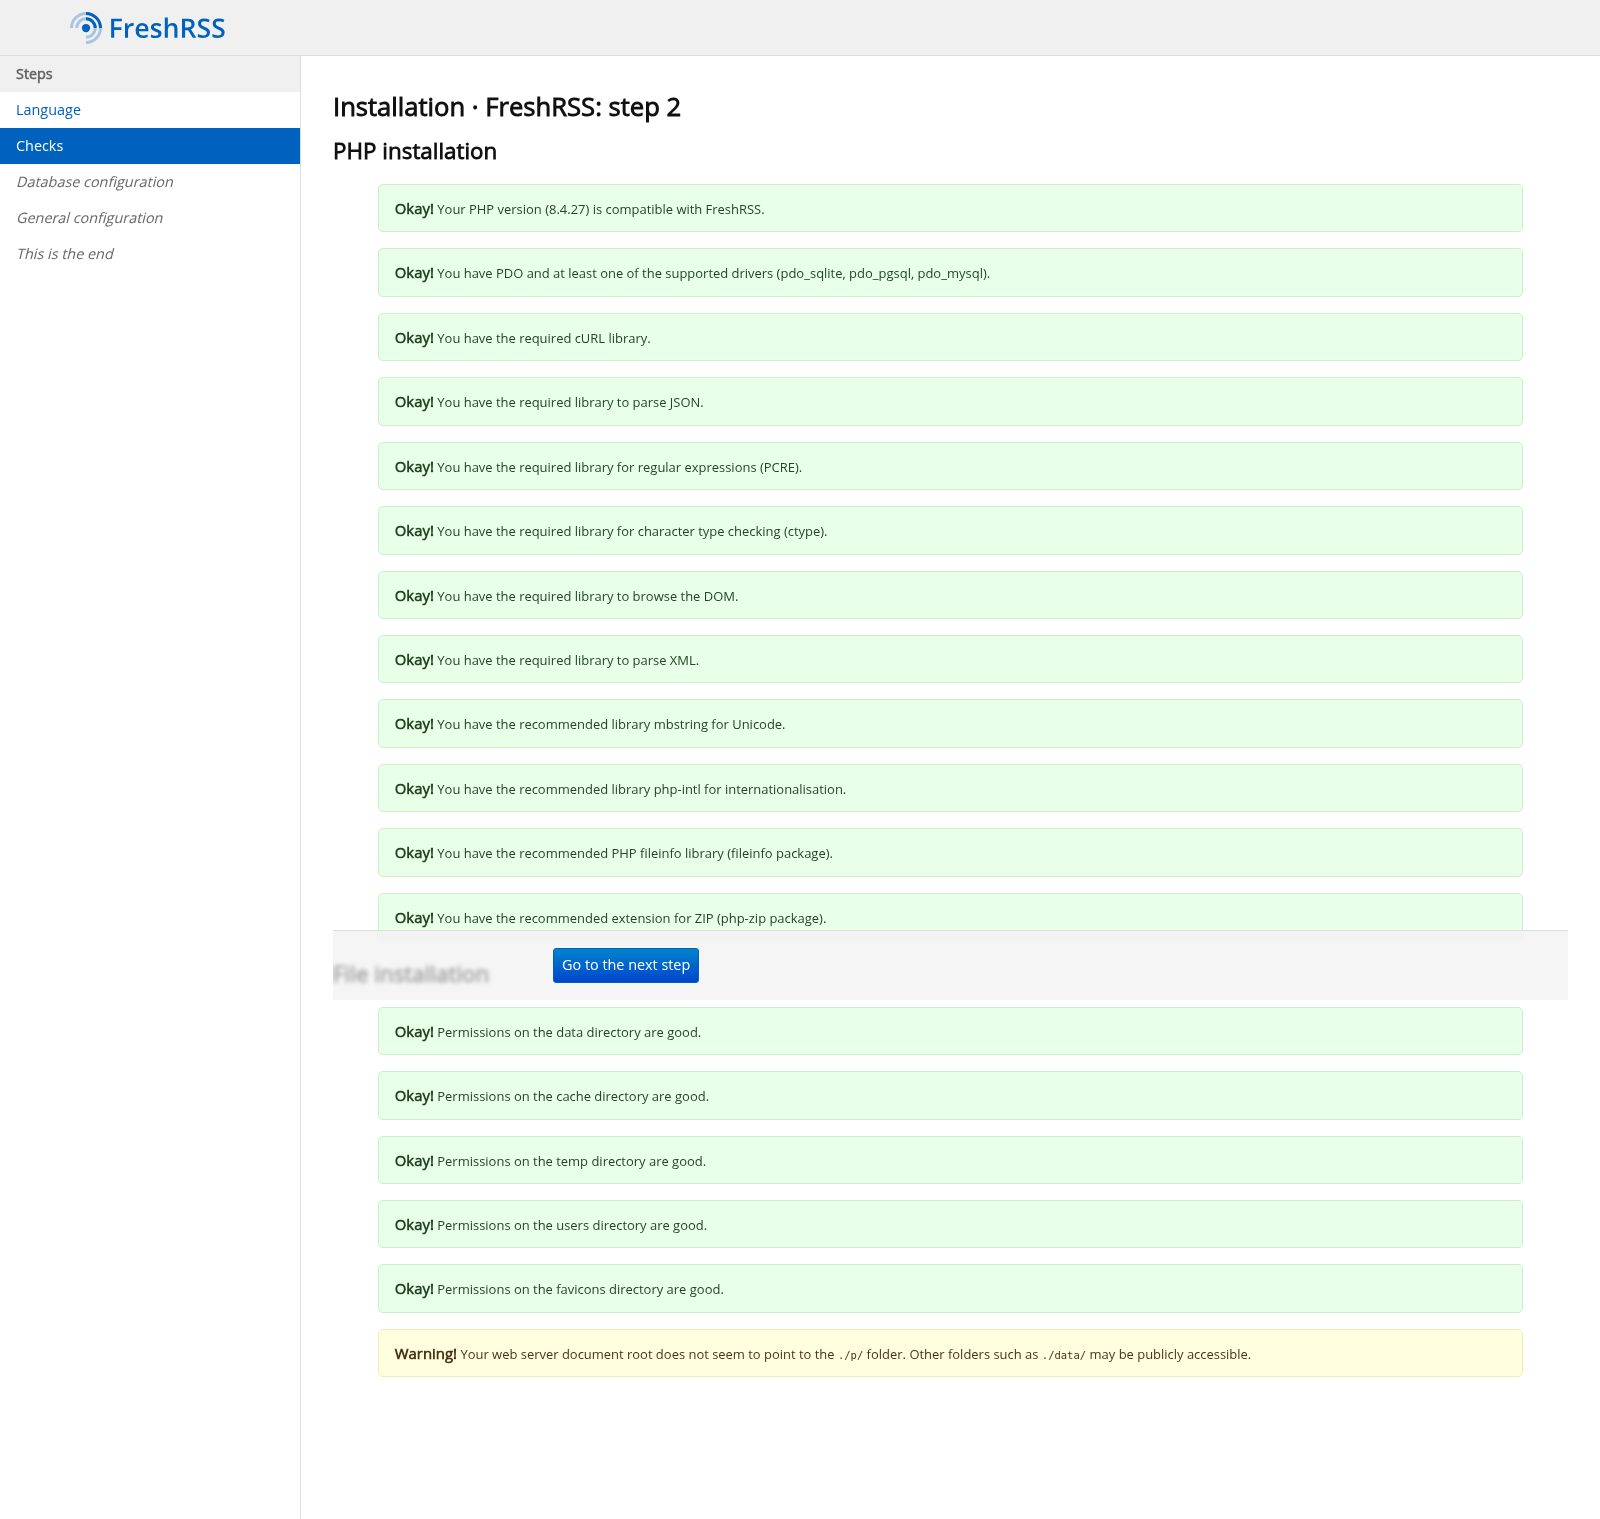1600x1519 pixels.
Task: Click the favicons directory permissions message
Action: tap(950, 1289)
